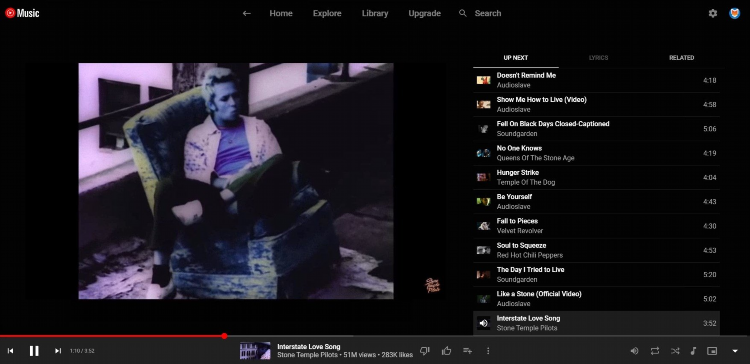Play No One Knows from queue
750x364 pixels.
[596, 153]
